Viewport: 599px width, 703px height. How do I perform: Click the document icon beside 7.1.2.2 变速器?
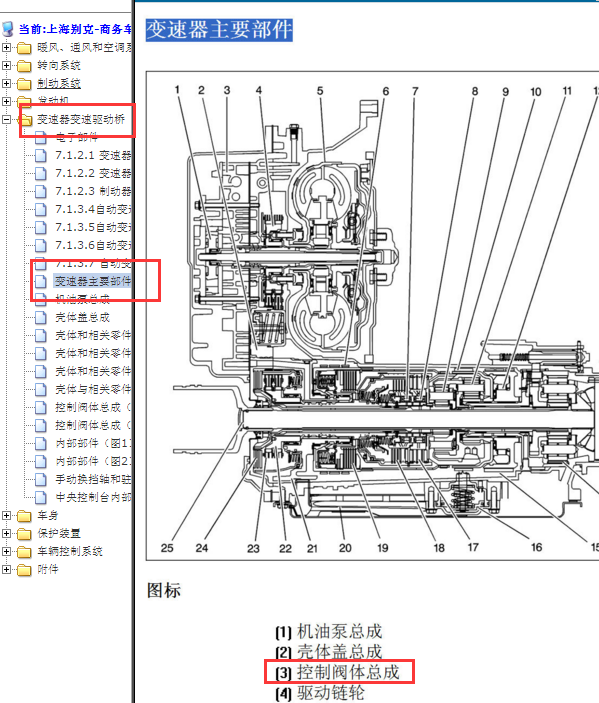coord(40,174)
